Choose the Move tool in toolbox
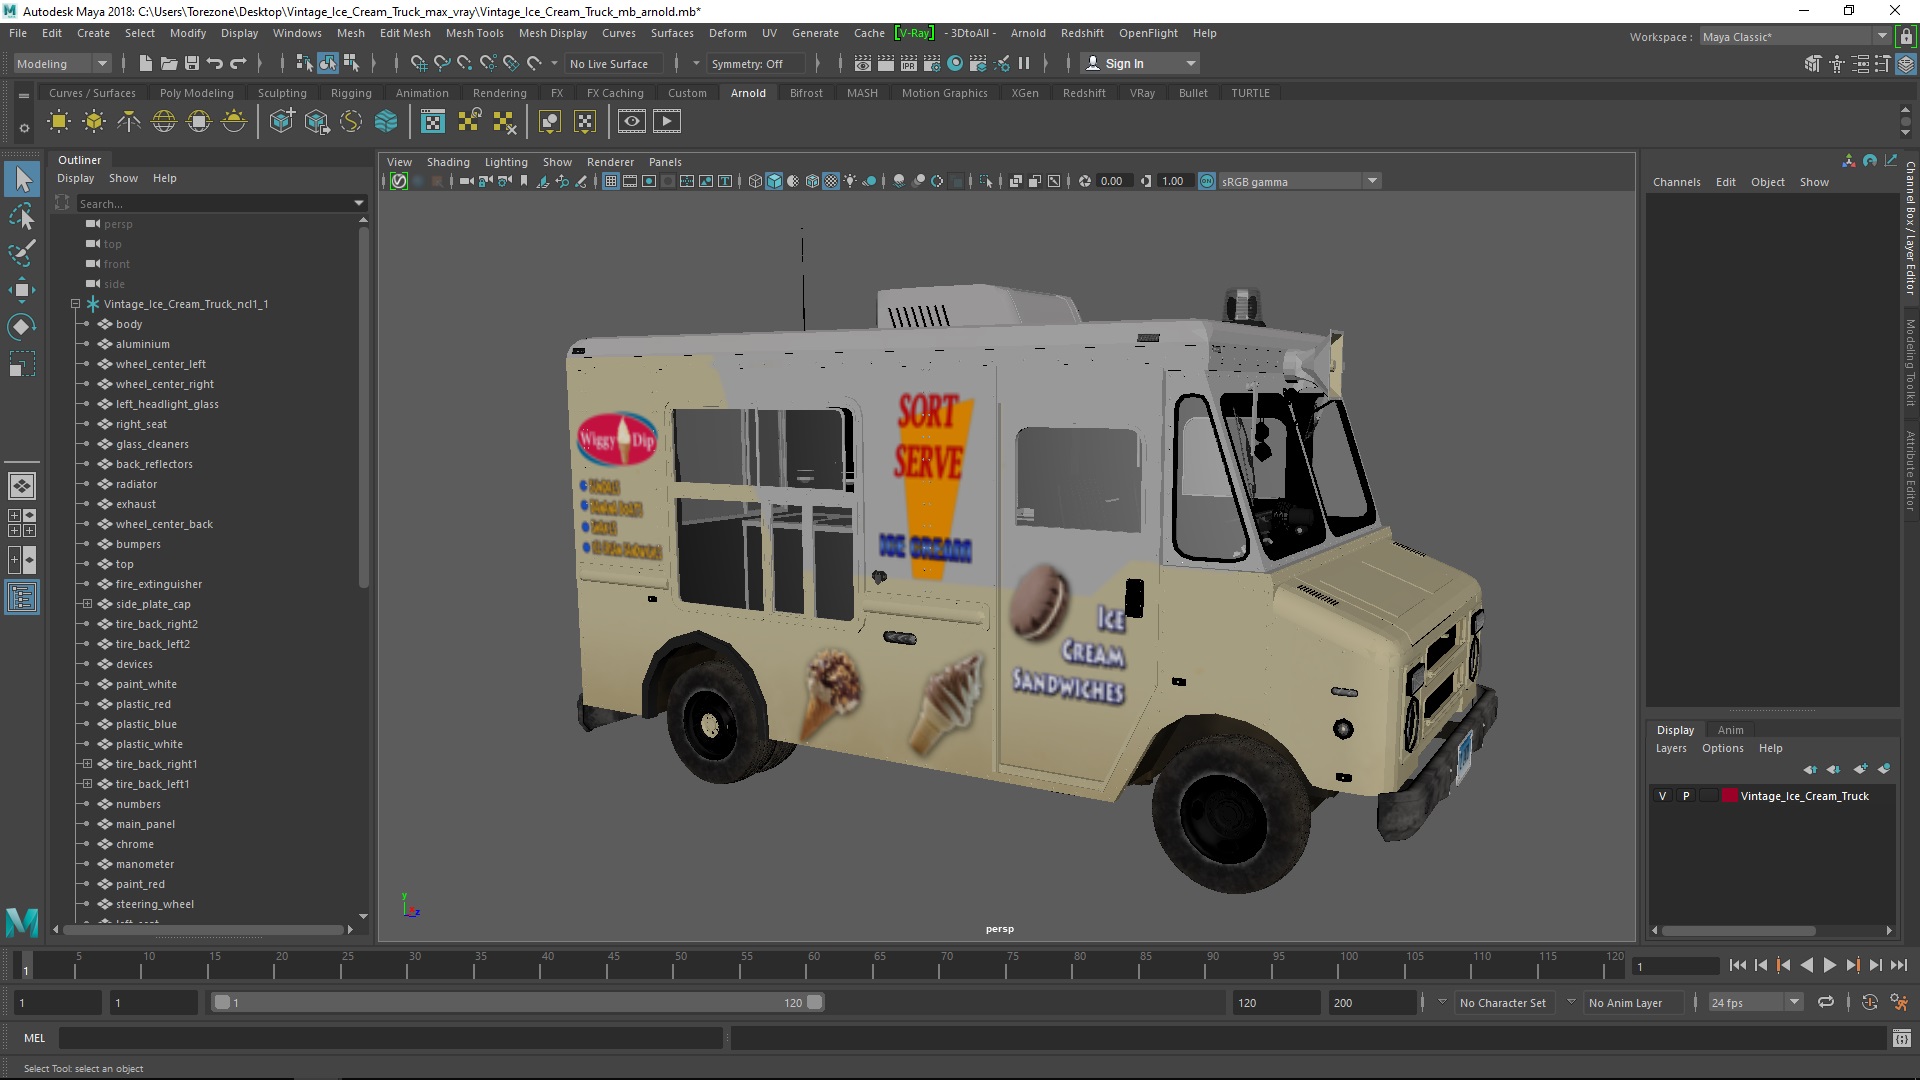Image resolution: width=1920 pixels, height=1080 pixels. click(x=22, y=290)
